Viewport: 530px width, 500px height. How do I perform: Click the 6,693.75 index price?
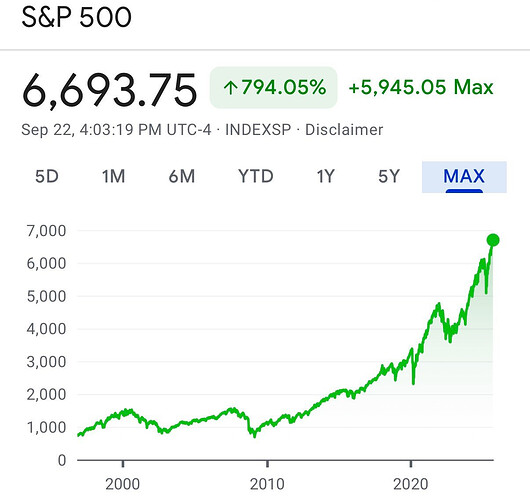coord(109,91)
